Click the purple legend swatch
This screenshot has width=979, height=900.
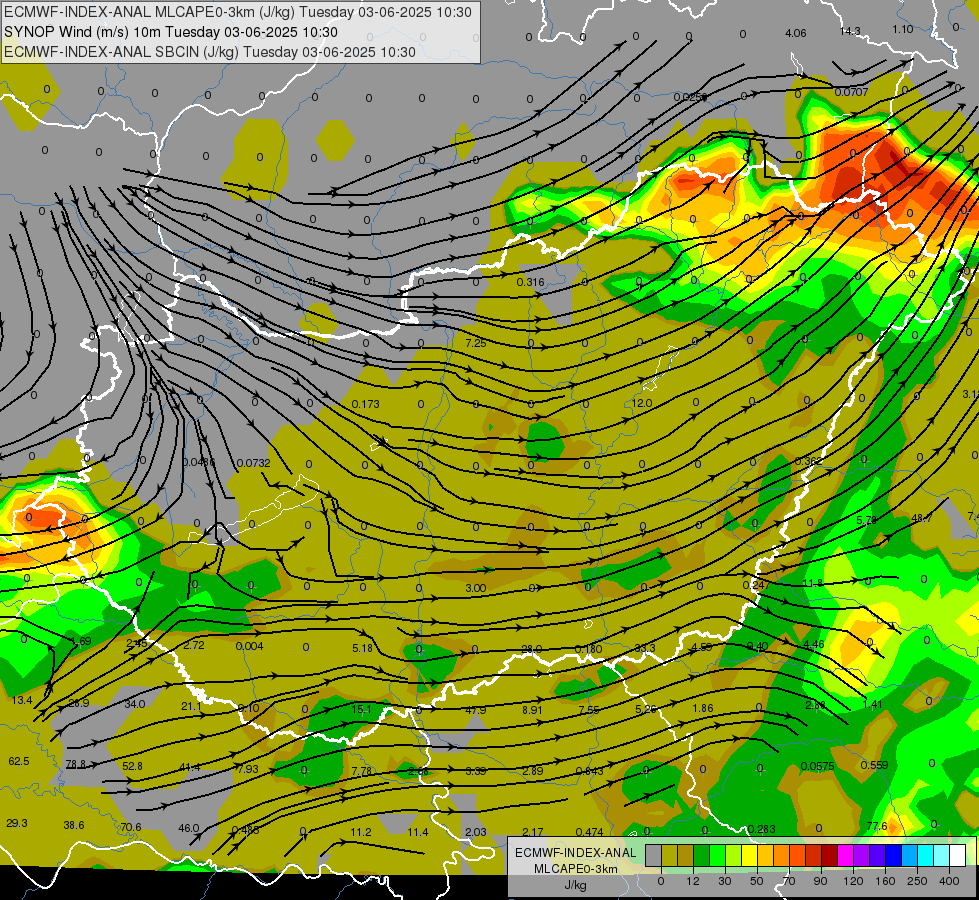tap(862, 855)
